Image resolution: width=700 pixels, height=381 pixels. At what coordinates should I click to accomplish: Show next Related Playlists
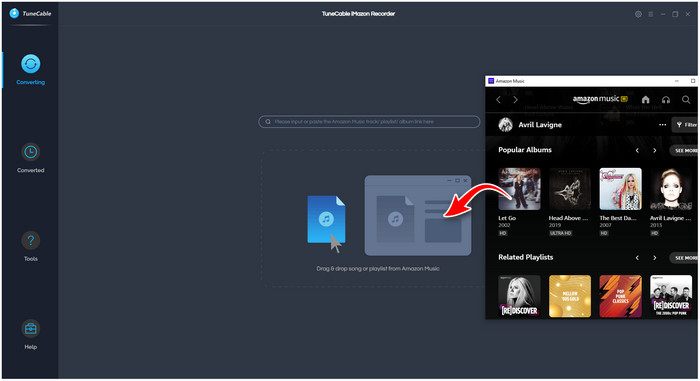(654, 258)
